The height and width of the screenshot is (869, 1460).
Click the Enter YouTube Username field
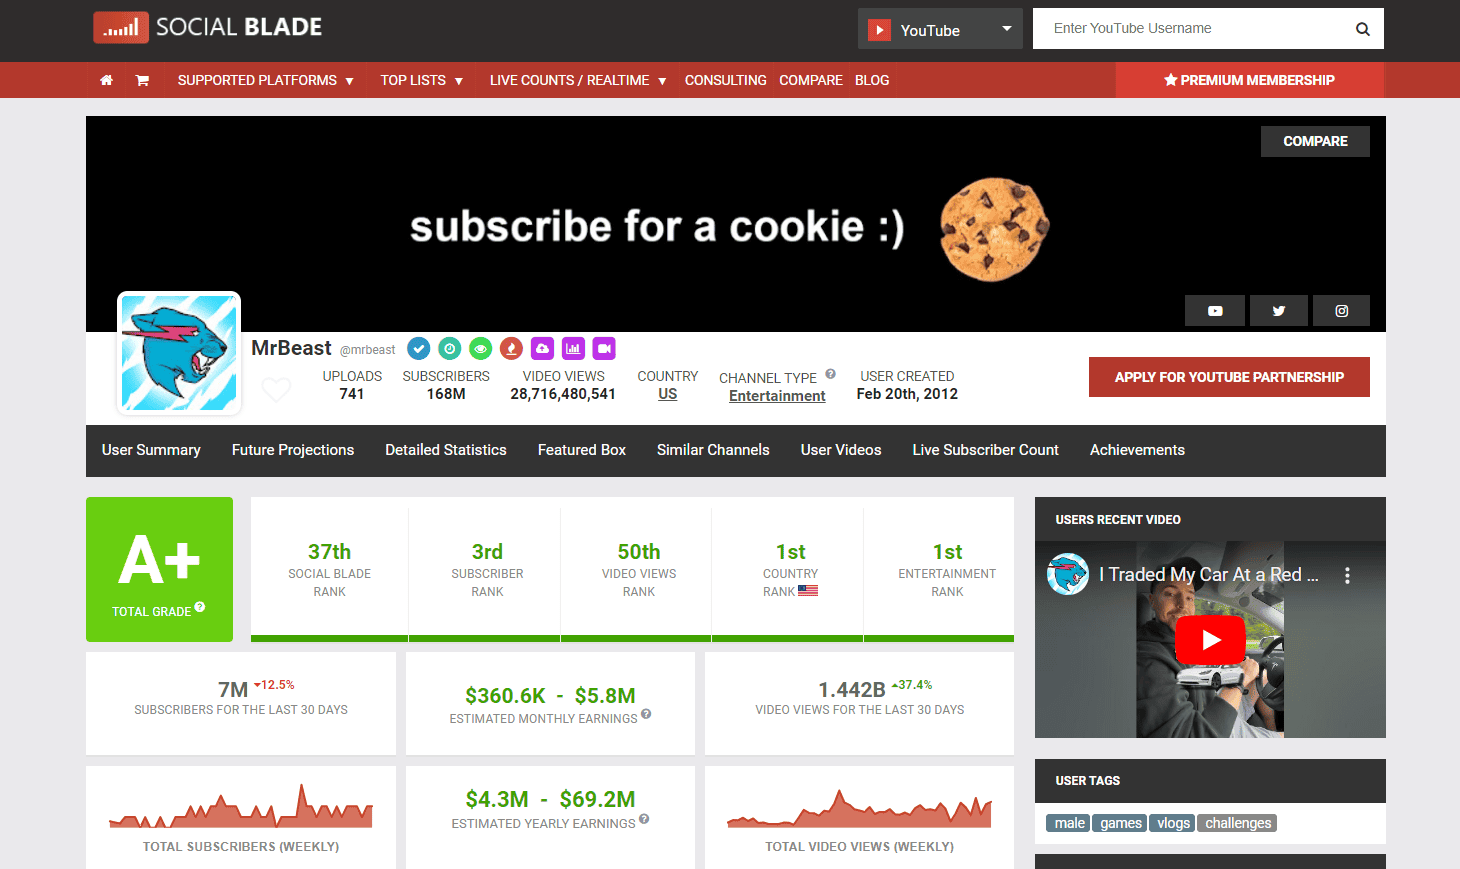tap(1195, 29)
